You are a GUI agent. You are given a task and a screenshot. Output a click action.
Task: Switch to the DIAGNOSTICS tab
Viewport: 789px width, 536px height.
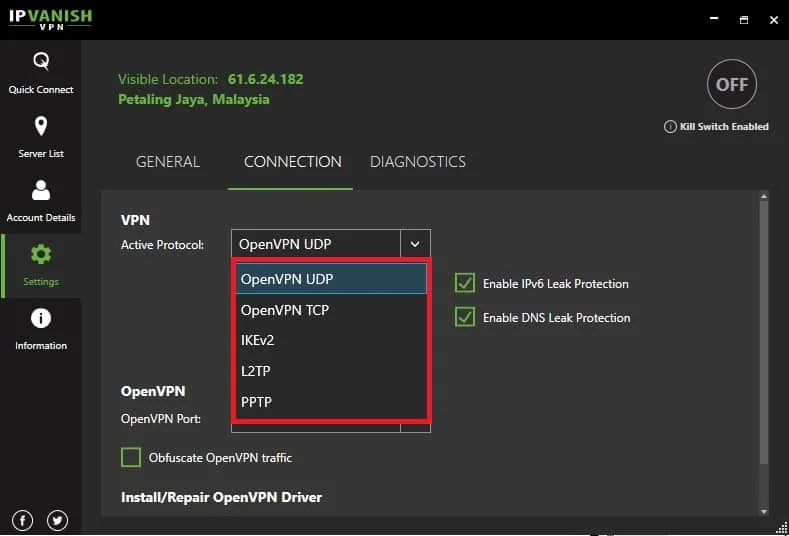pyautogui.click(x=418, y=162)
